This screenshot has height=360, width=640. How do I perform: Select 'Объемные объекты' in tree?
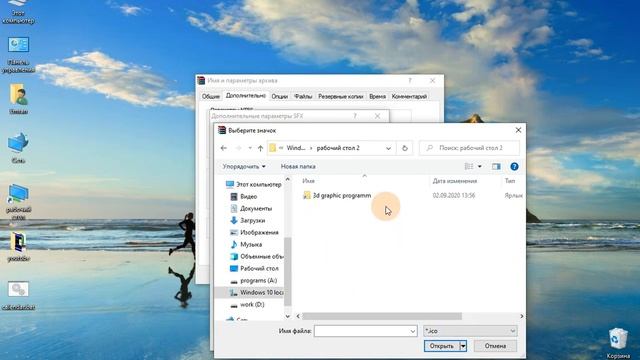(257, 256)
